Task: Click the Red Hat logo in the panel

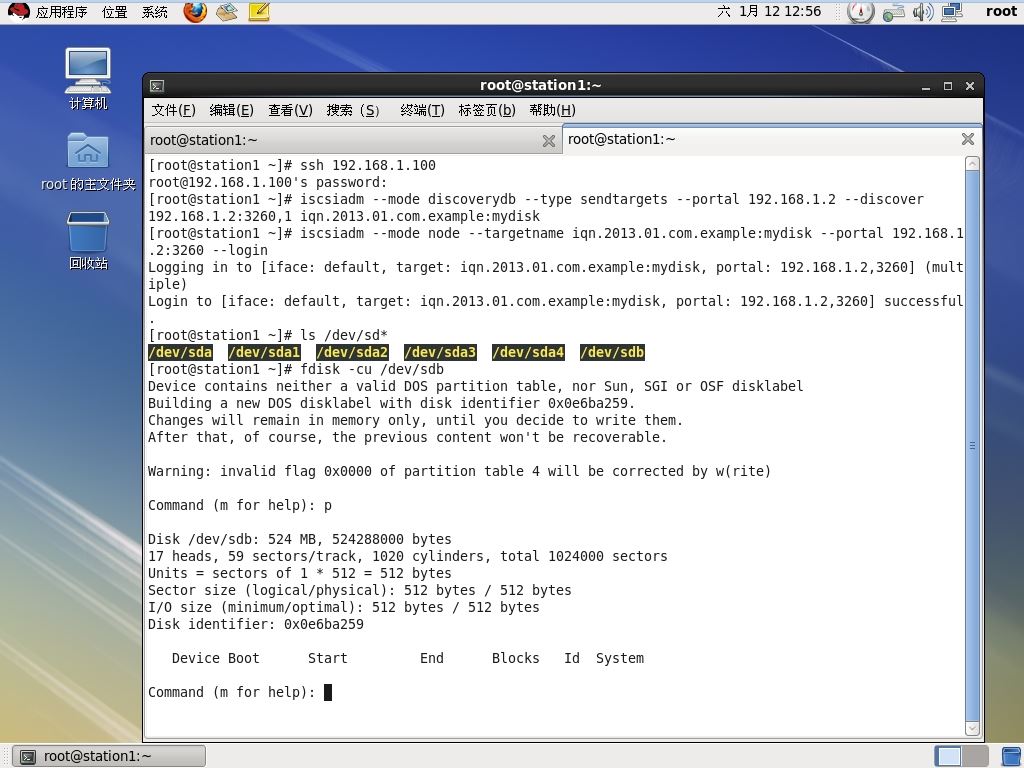Action: (x=19, y=11)
